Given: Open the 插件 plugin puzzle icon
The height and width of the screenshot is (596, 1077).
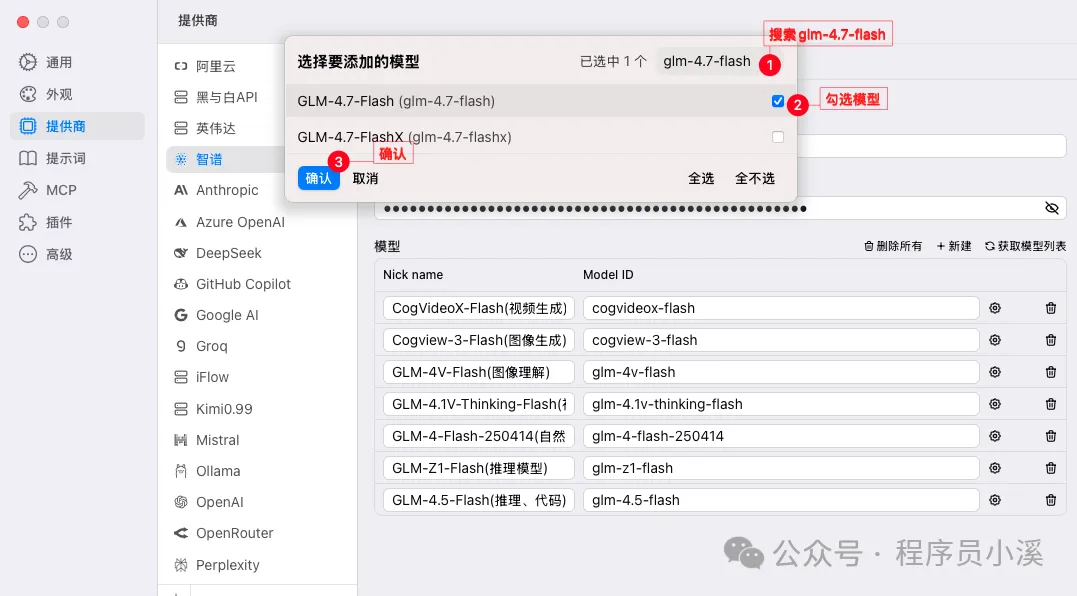Looking at the screenshot, I should coord(27,222).
